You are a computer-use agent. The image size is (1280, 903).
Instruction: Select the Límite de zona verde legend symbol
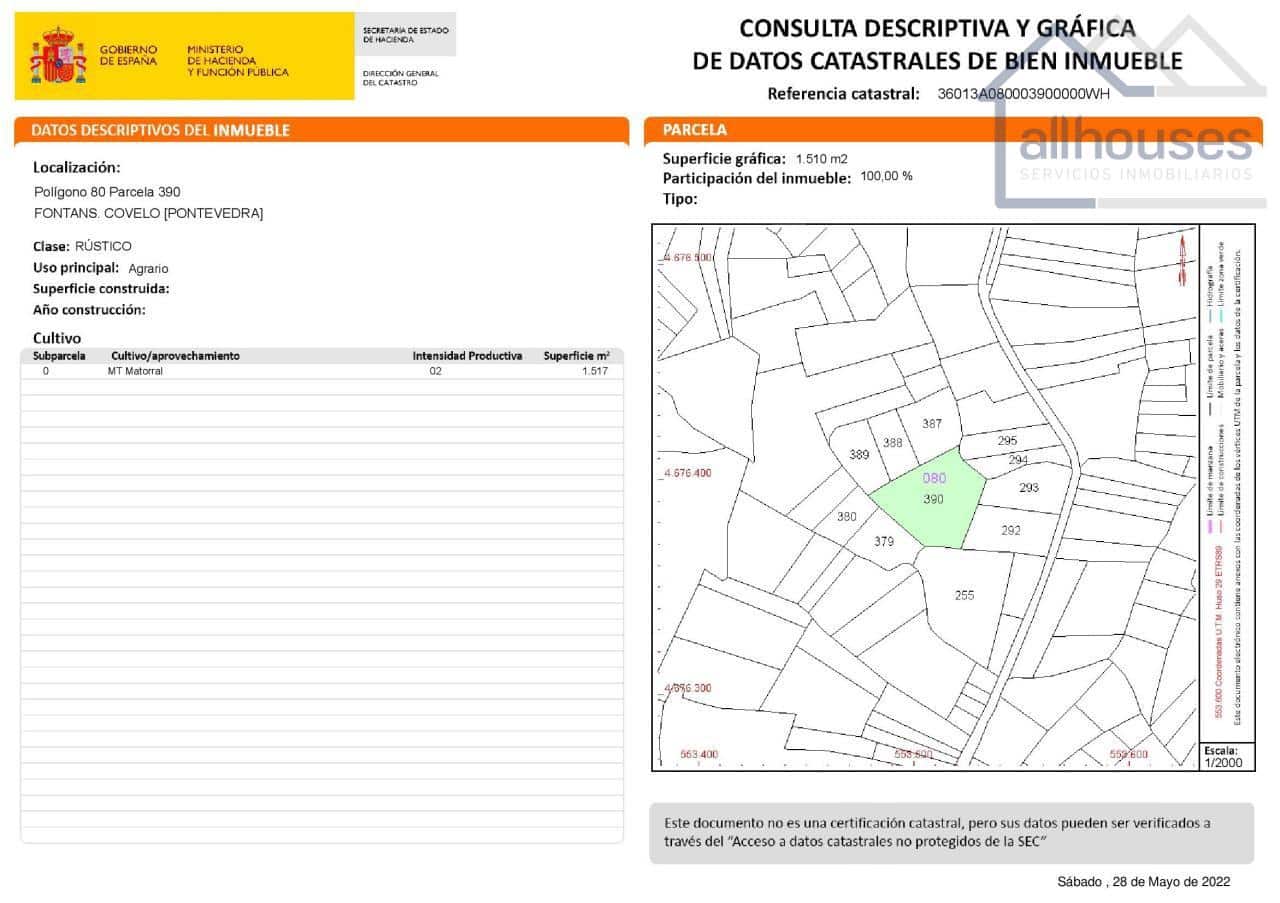(1221, 314)
